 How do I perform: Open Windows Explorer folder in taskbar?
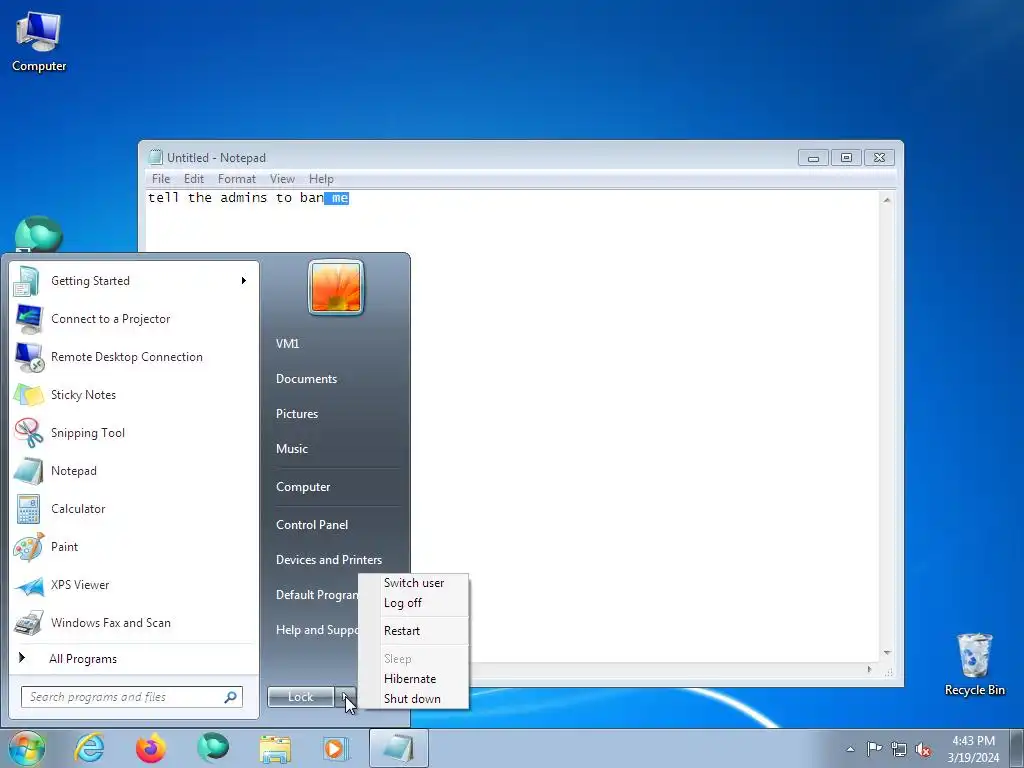click(275, 749)
